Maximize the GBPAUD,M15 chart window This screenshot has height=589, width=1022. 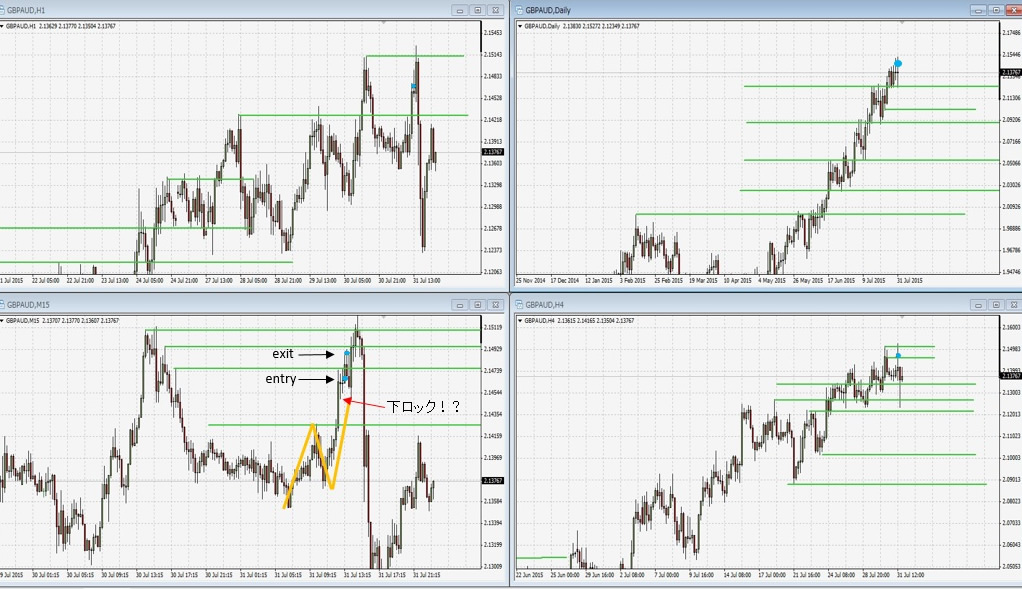[478, 305]
